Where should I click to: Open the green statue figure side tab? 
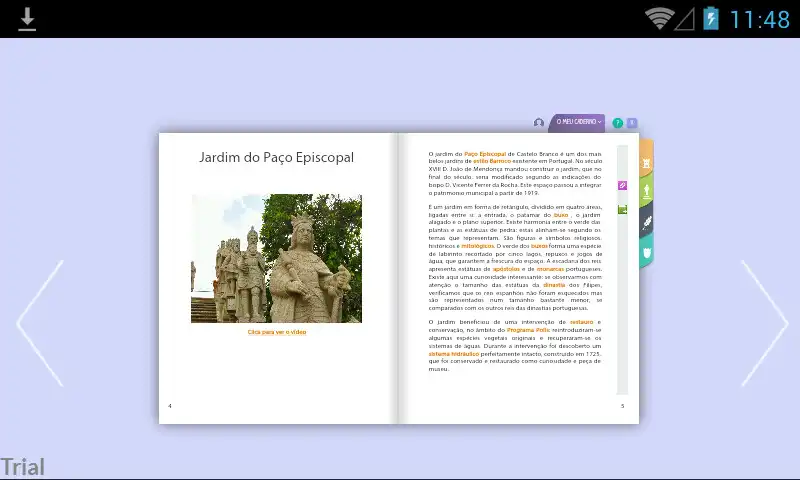pyautogui.click(x=646, y=191)
